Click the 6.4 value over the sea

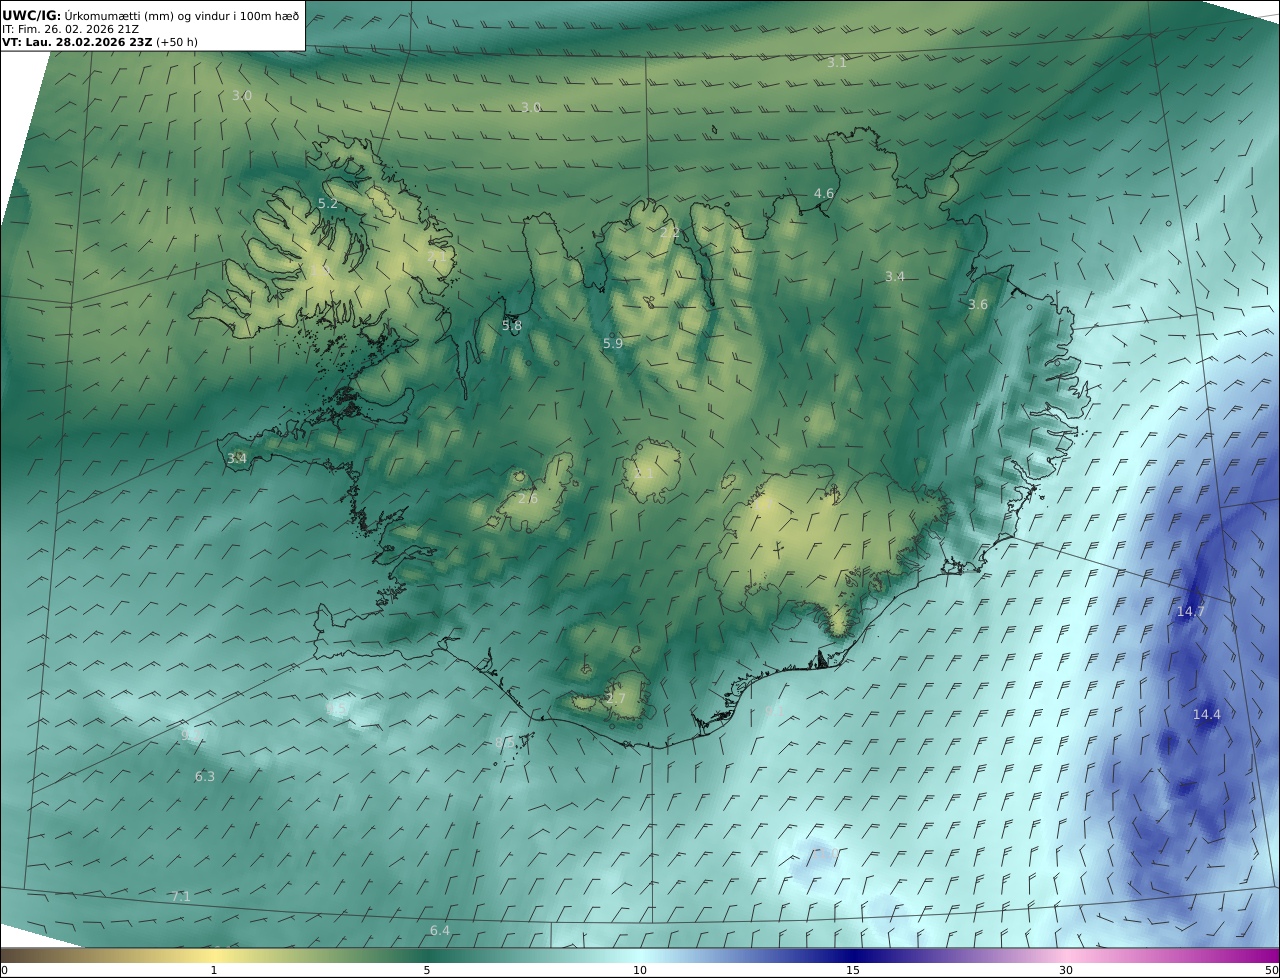pos(440,930)
